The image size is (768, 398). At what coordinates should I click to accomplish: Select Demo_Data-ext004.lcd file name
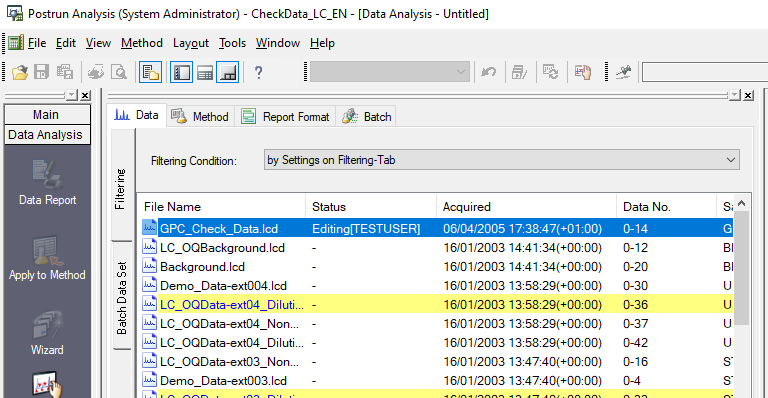tap(223, 285)
